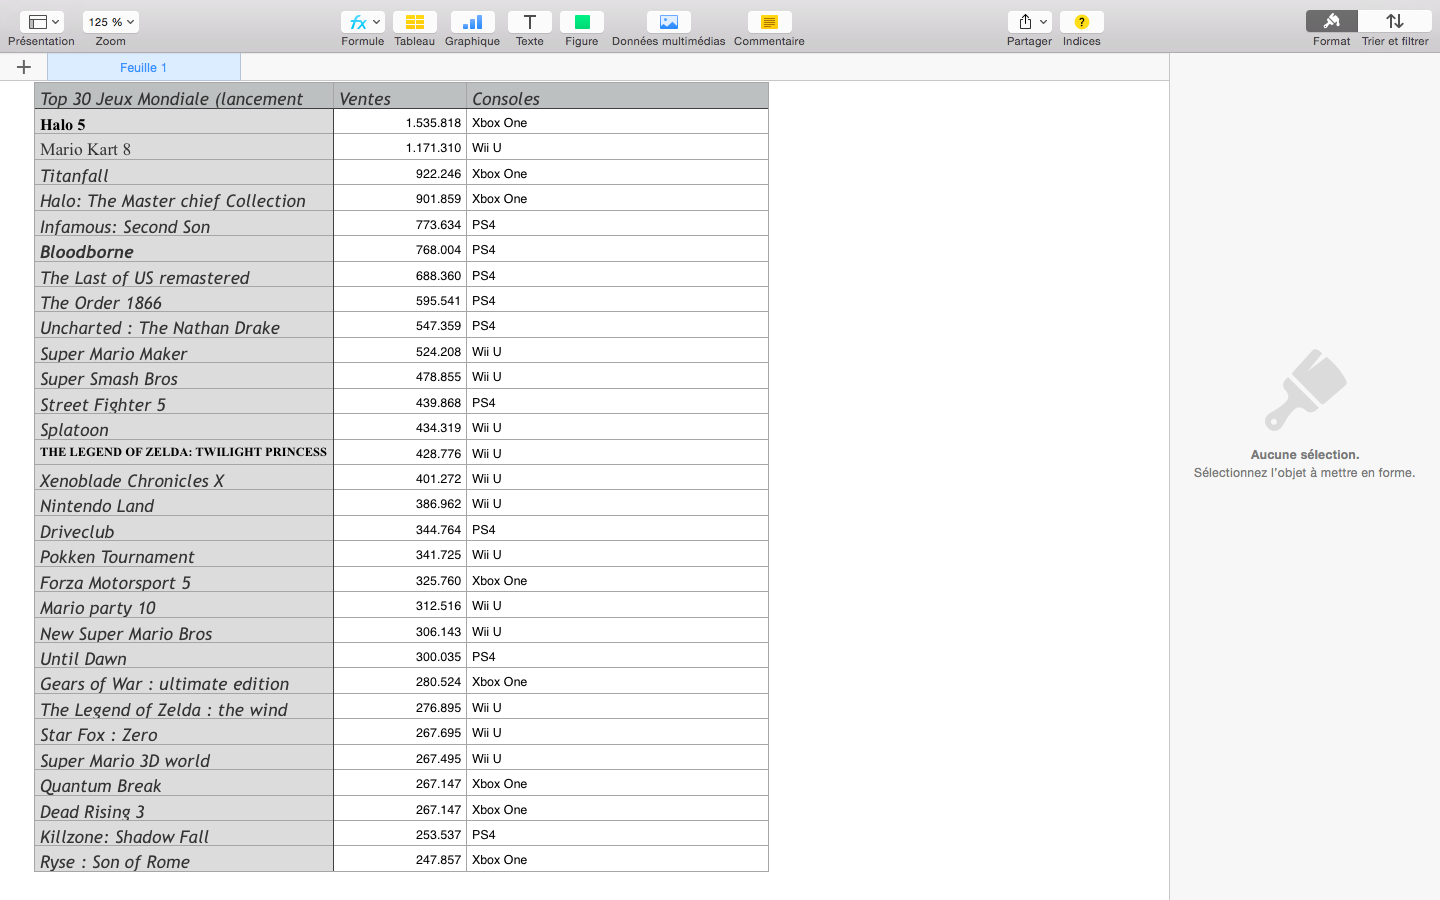1440x900 pixels.
Task: Select the Nintendo Land cell
Action: [184, 503]
